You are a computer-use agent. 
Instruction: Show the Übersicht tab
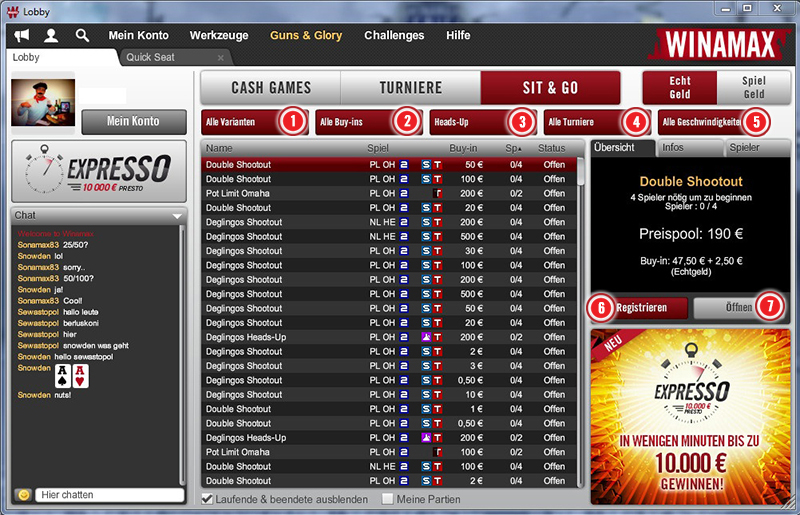click(x=623, y=148)
